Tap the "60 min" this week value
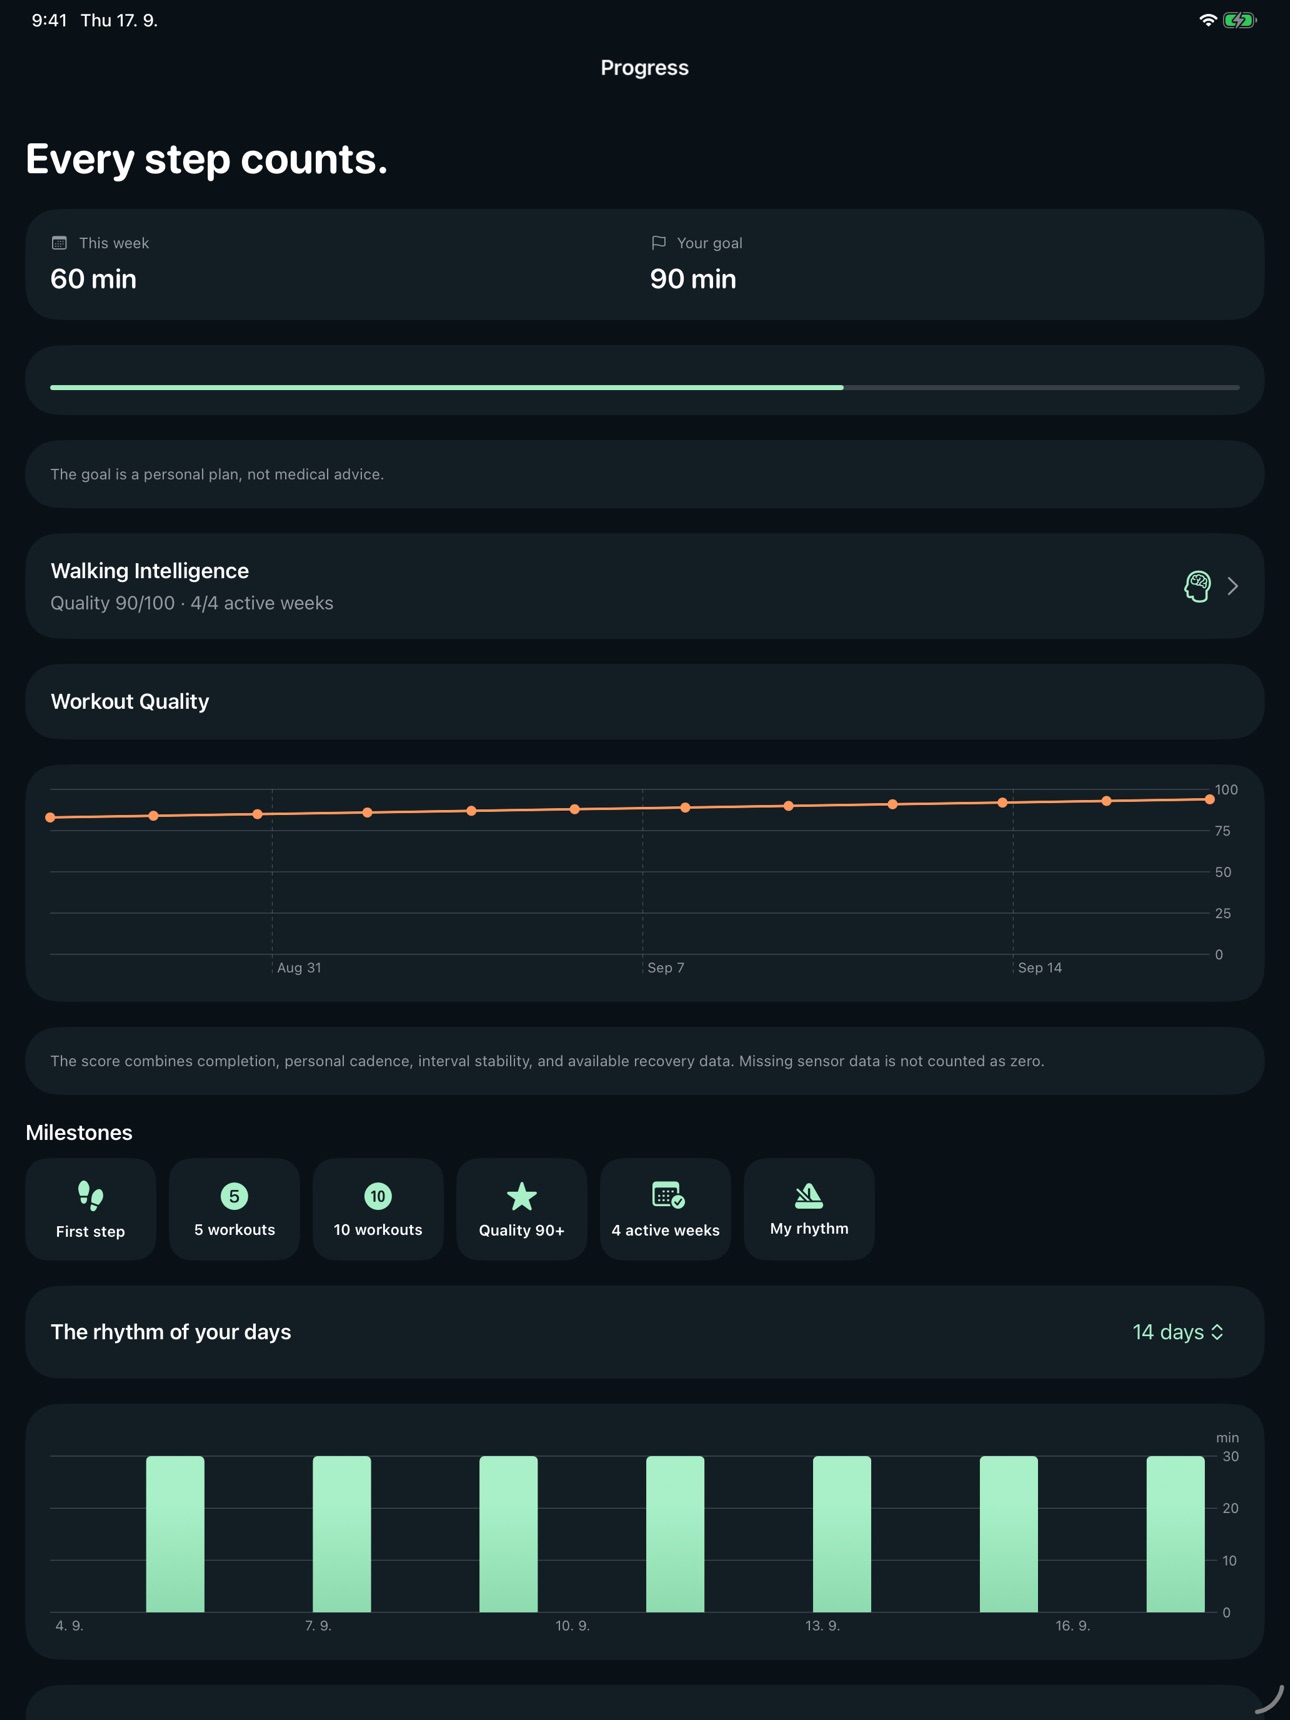 pos(93,279)
